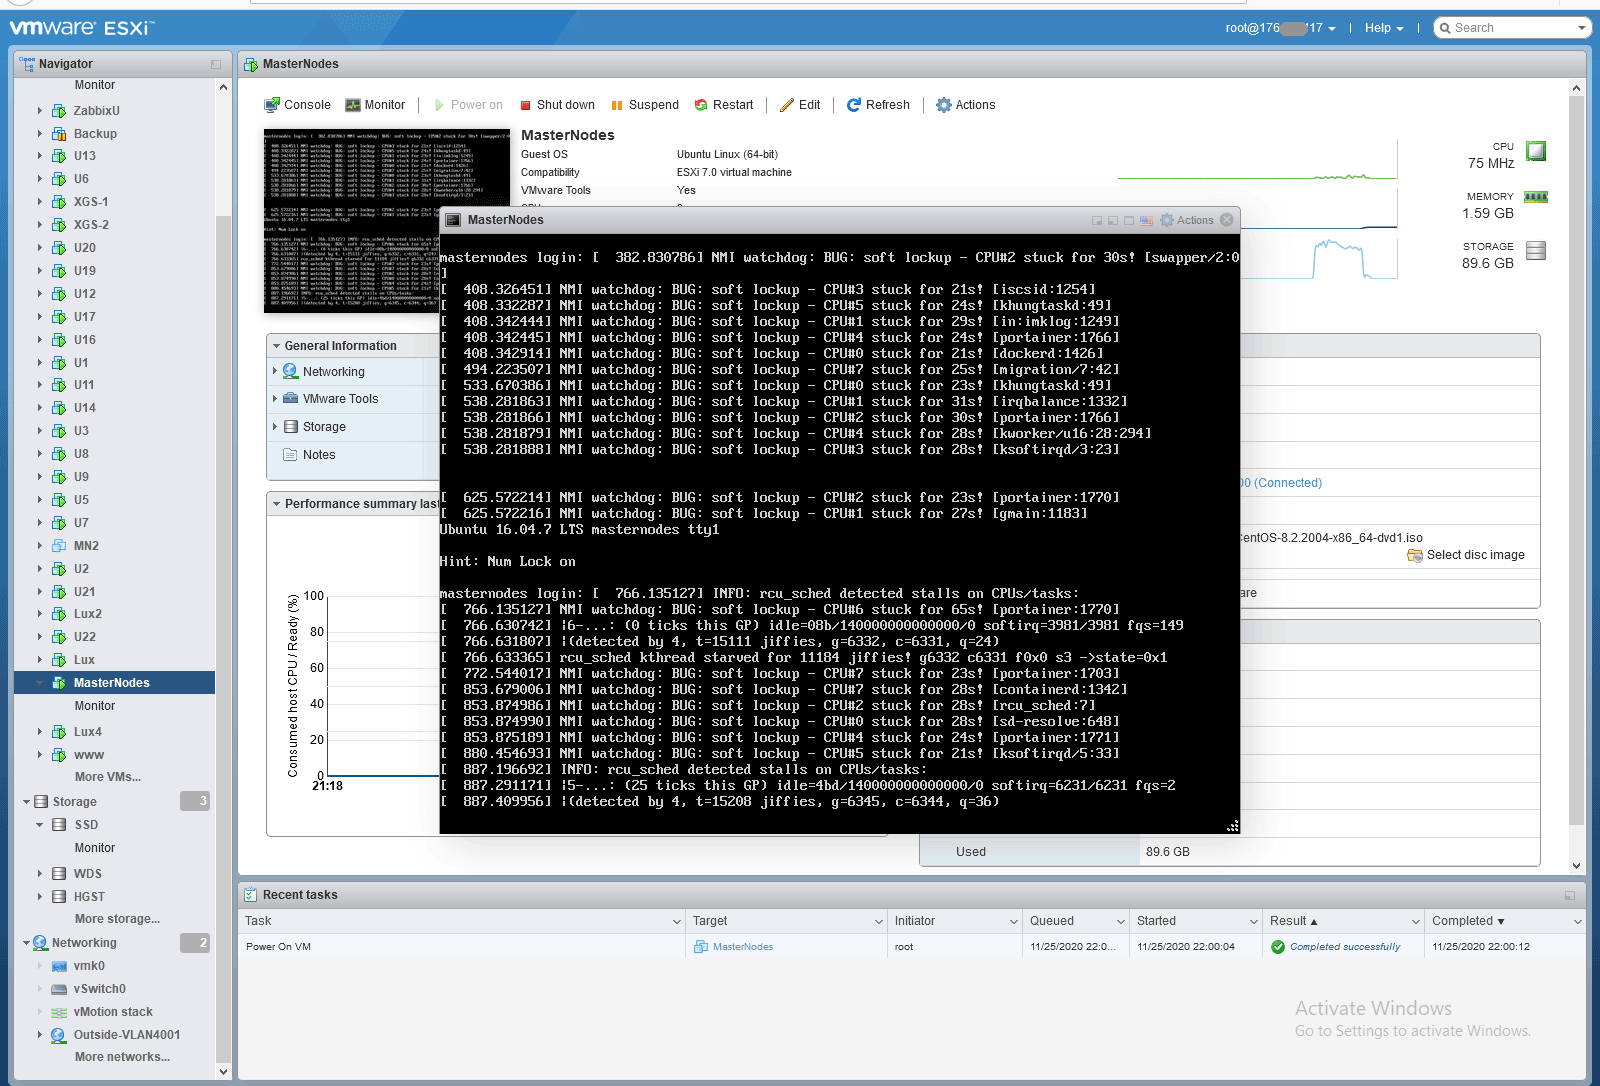Click the vmk0 adapter icon
Screen dimensions: 1600x1086
(x=59, y=966)
